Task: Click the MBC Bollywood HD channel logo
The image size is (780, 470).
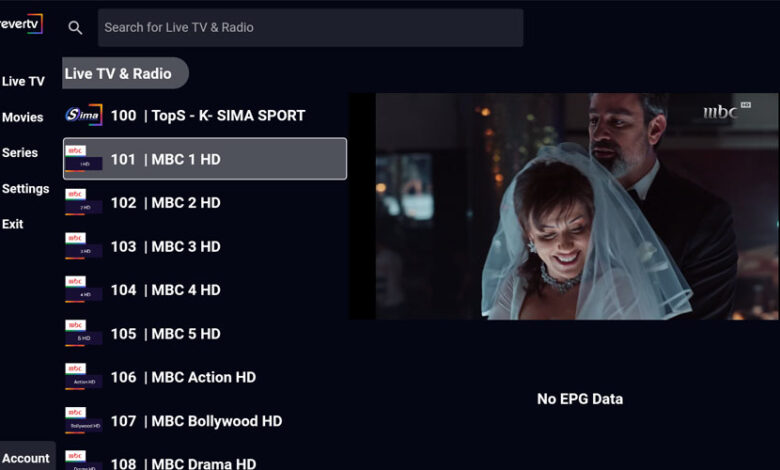Action: (83, 421)
